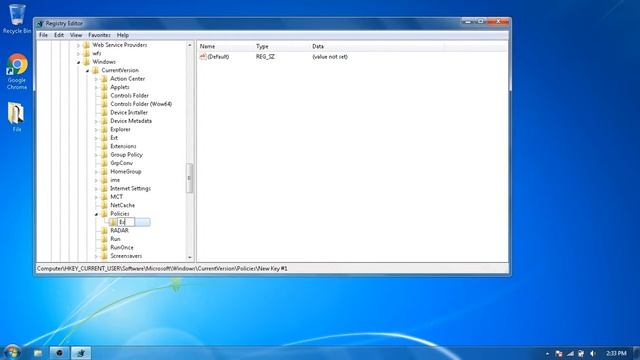The width and height of the screenshot is (640, 360).
Task: Click the GrpConv key folder icon
Action: 104,163
